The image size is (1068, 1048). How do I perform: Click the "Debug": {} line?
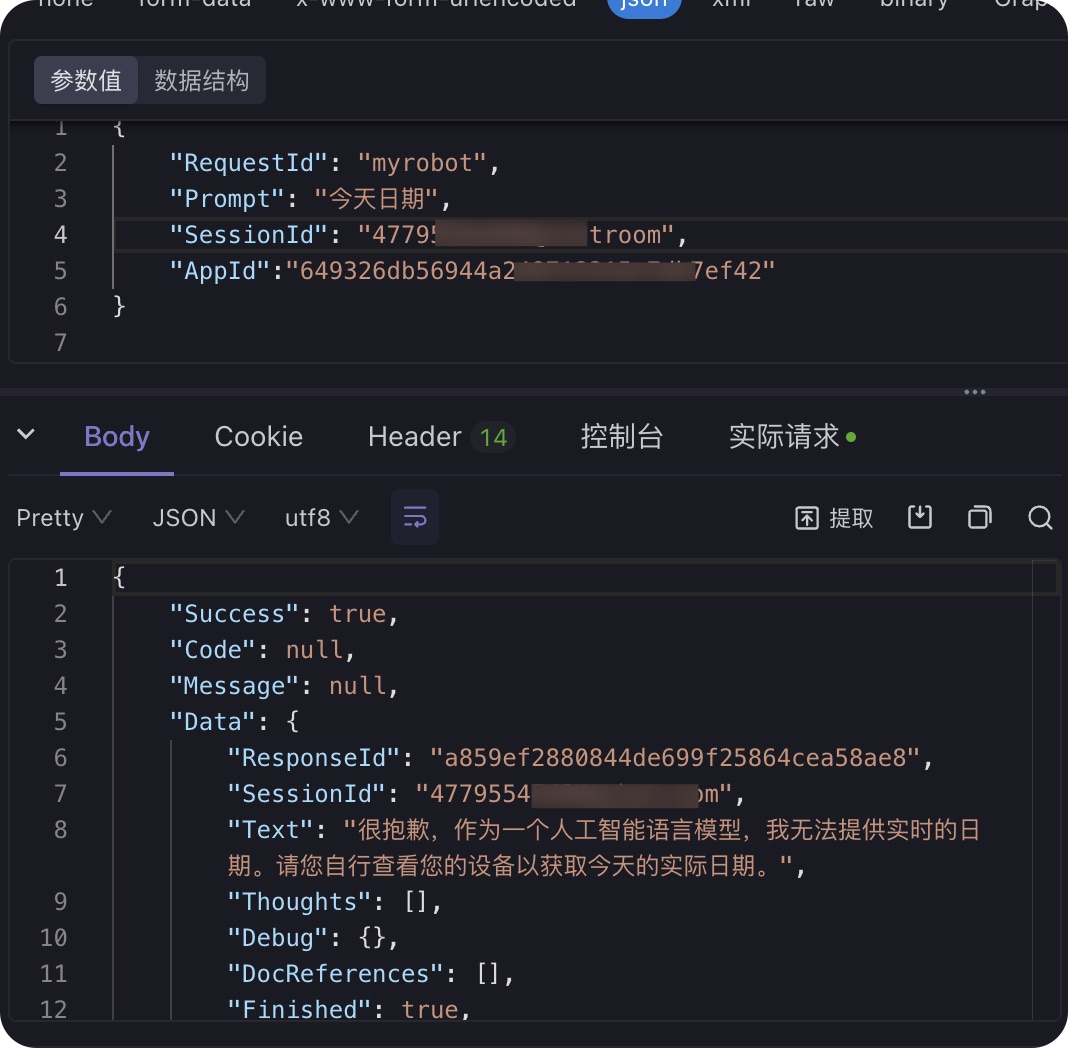(x=313, y=938)
